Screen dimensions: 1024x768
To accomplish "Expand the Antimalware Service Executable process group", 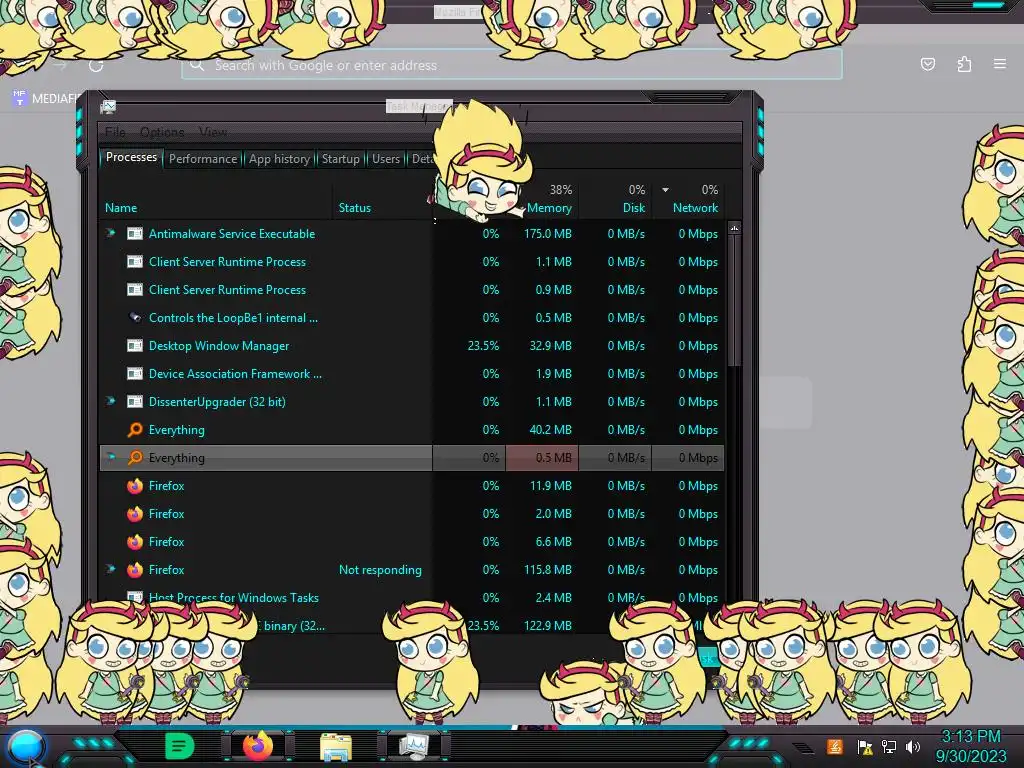I will click(x=111, y=233).
